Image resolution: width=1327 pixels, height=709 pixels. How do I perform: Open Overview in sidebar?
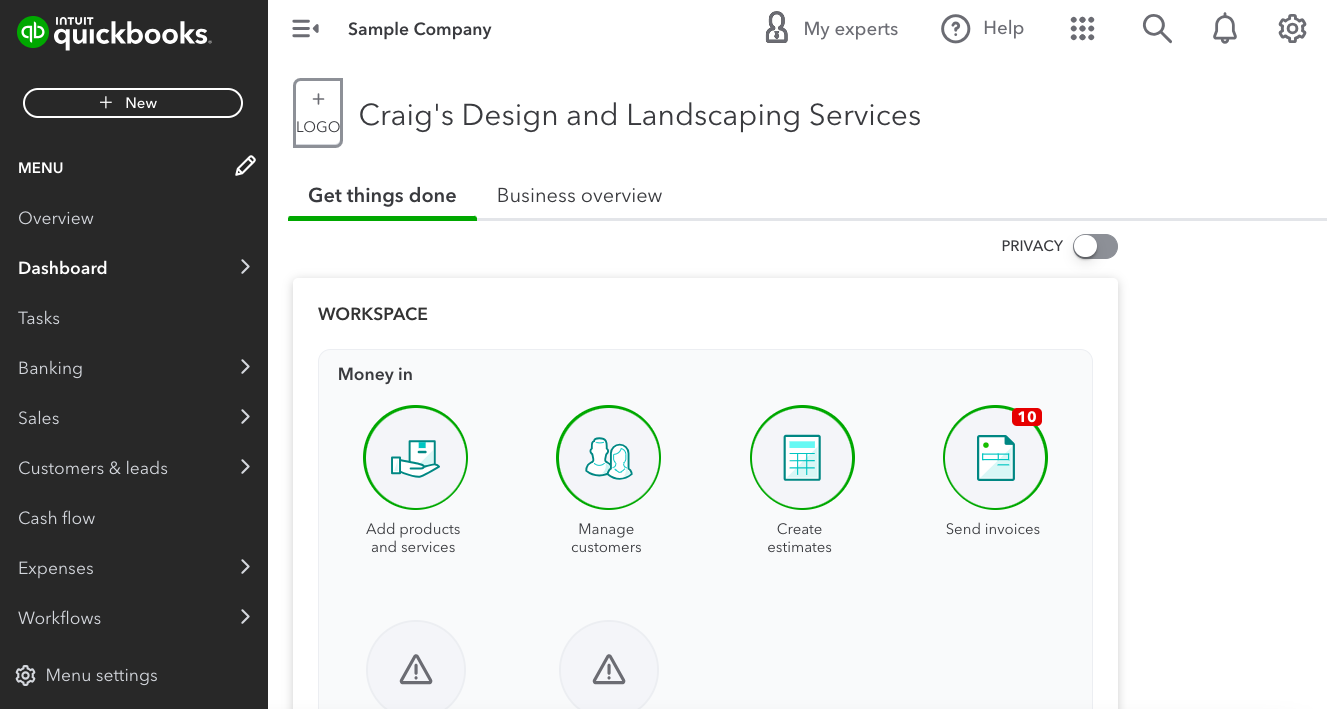point(56,218)
